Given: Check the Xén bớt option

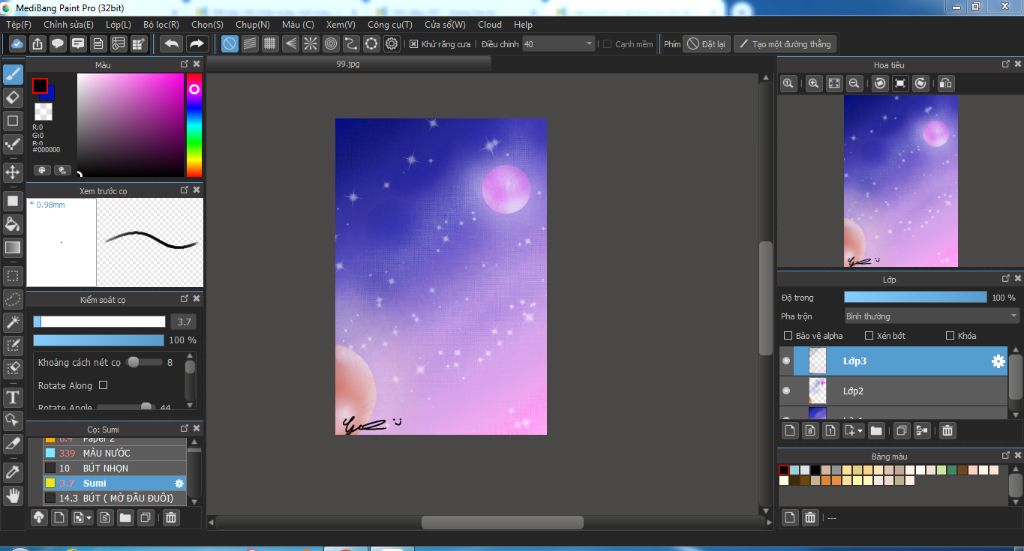Looking at the screenshot, I should click(x=869, y=336).
